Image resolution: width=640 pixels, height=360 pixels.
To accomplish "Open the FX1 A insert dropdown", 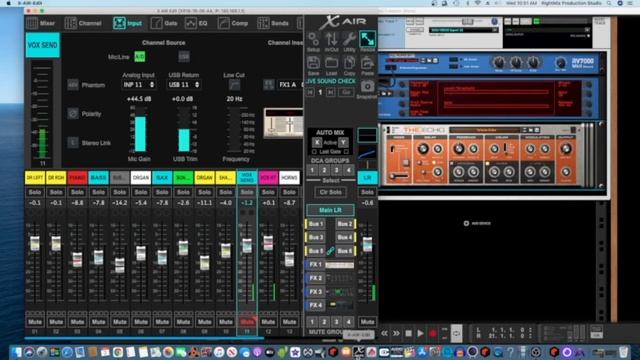I will 290,85.
